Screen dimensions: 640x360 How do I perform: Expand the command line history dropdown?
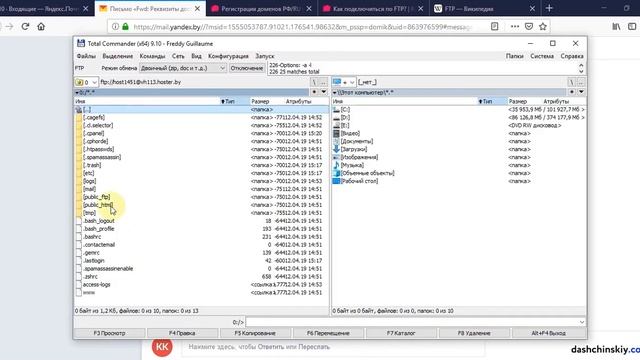point(582,322)
